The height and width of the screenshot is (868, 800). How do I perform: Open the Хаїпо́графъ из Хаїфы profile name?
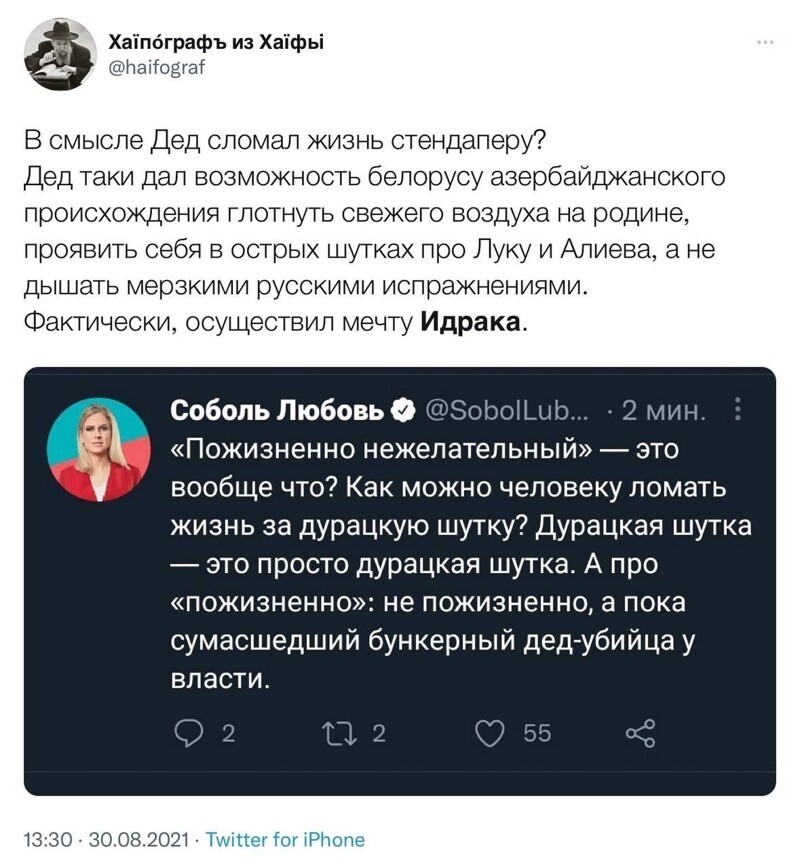[216, 42]
